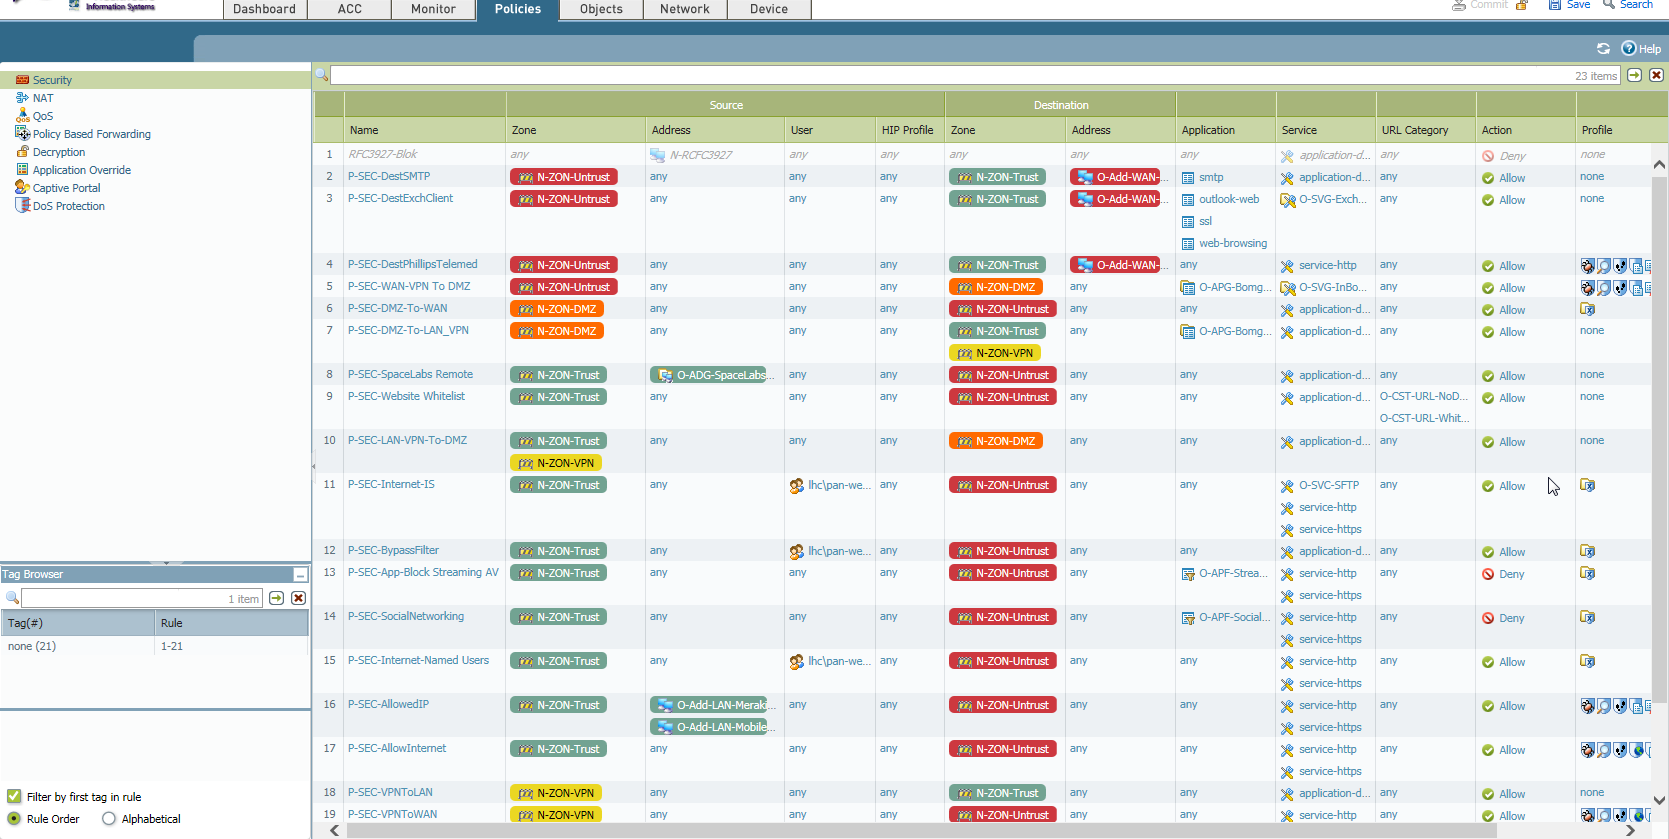Select the Rule Order radio button
This screenshot has height=839, width=1669.
14,819
